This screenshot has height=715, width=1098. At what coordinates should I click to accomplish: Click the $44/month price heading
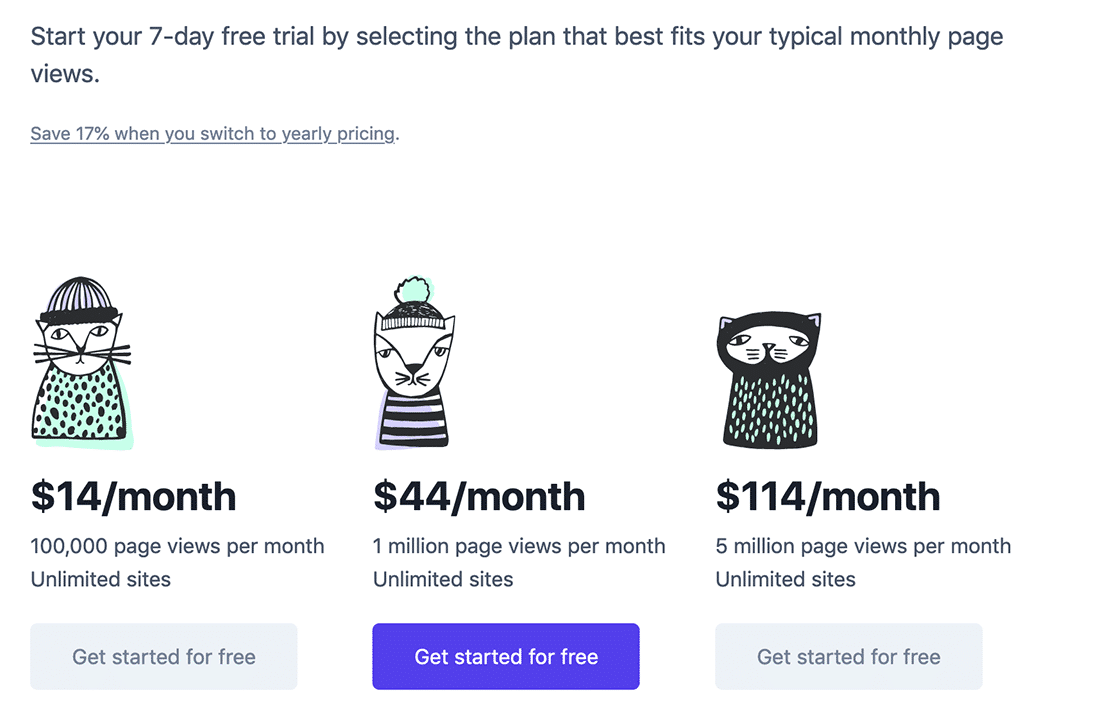(x=479, y=496)
